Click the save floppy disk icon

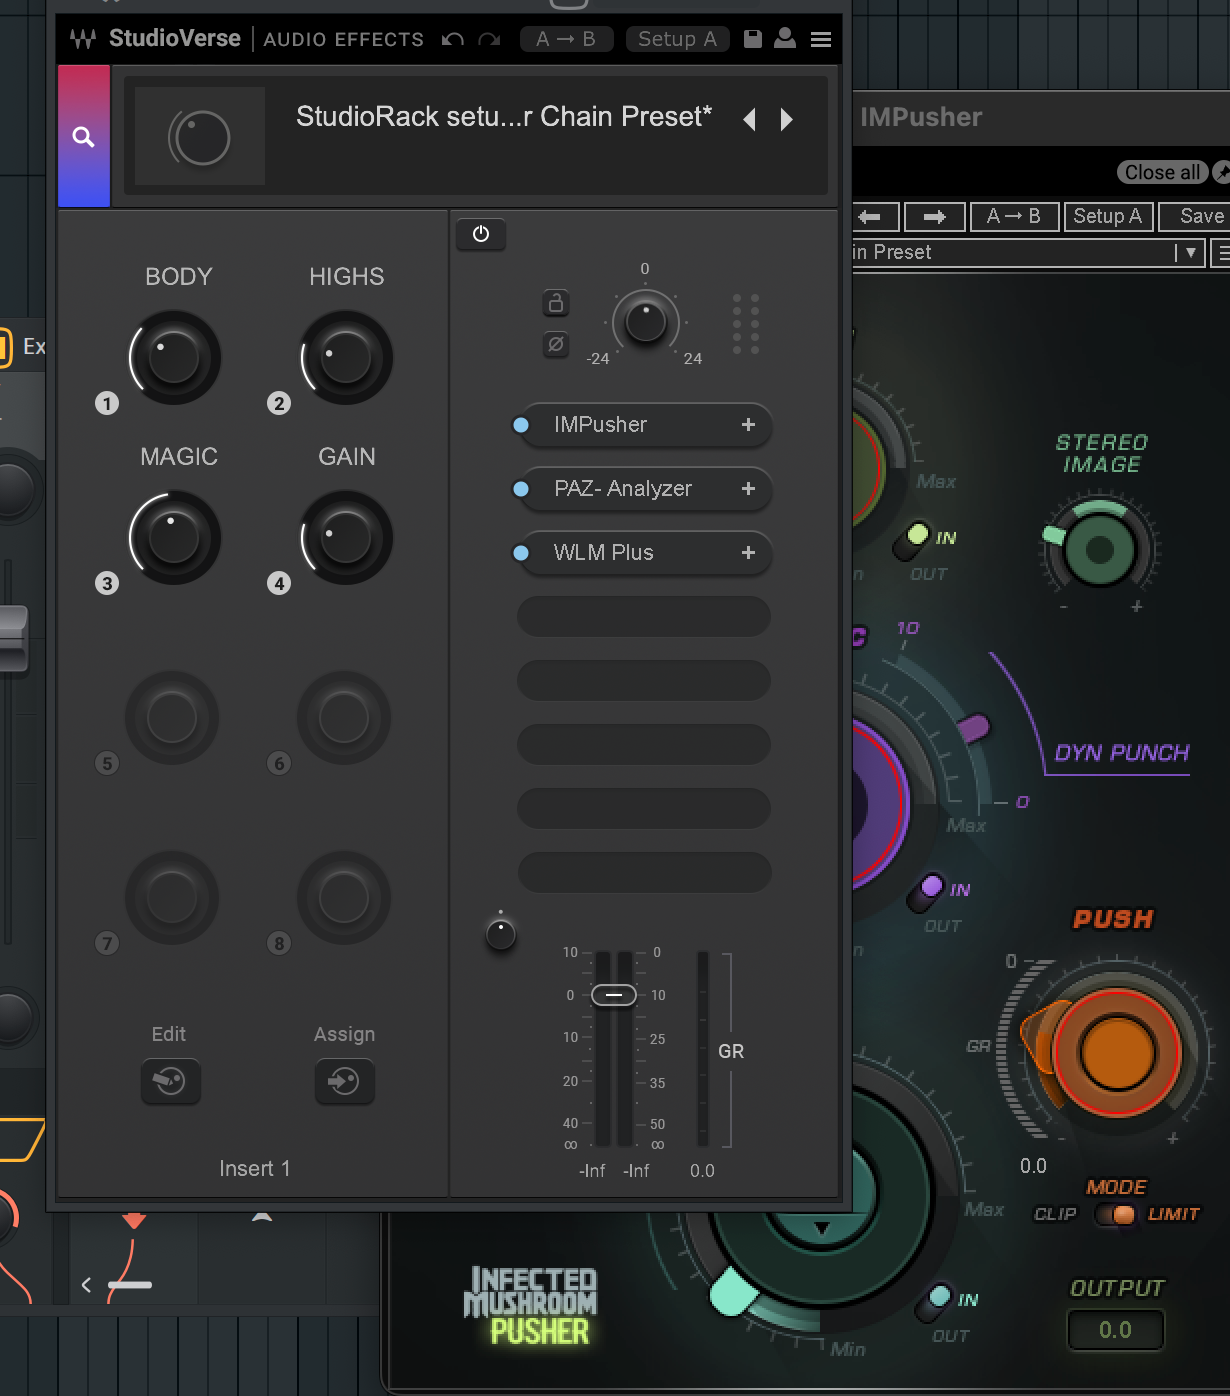pyautogui.click(x=753, y=39)
